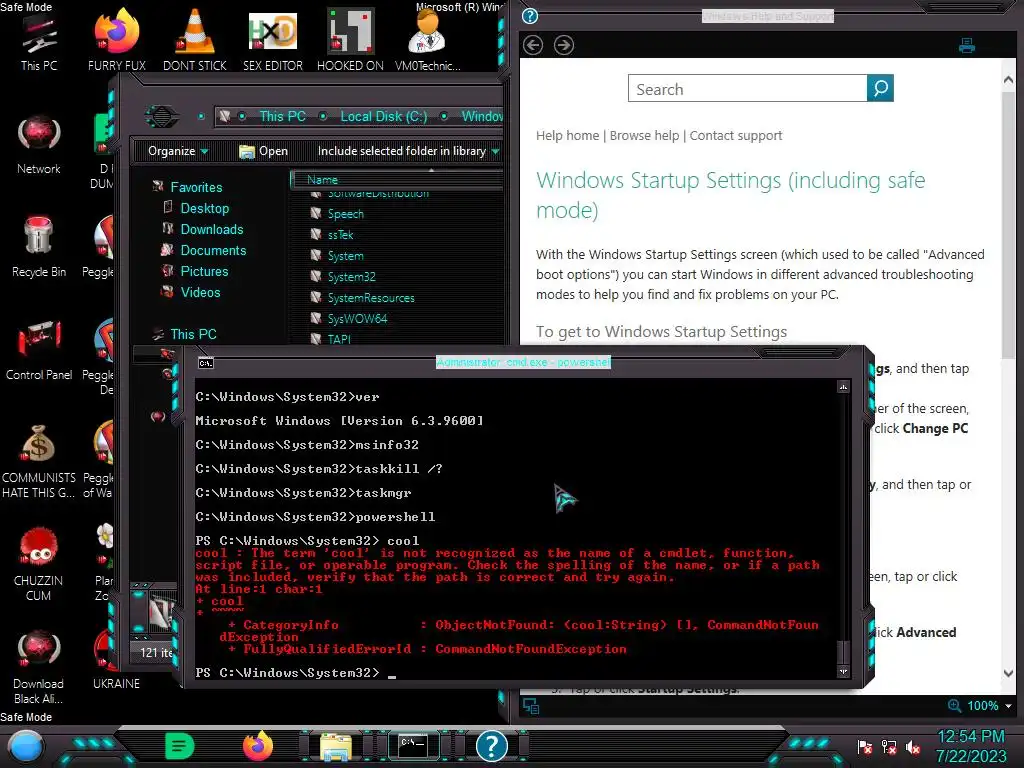Click This PC in the address breadcrumb
Viewport: 1024px width, 768px height.
(282, 116)
